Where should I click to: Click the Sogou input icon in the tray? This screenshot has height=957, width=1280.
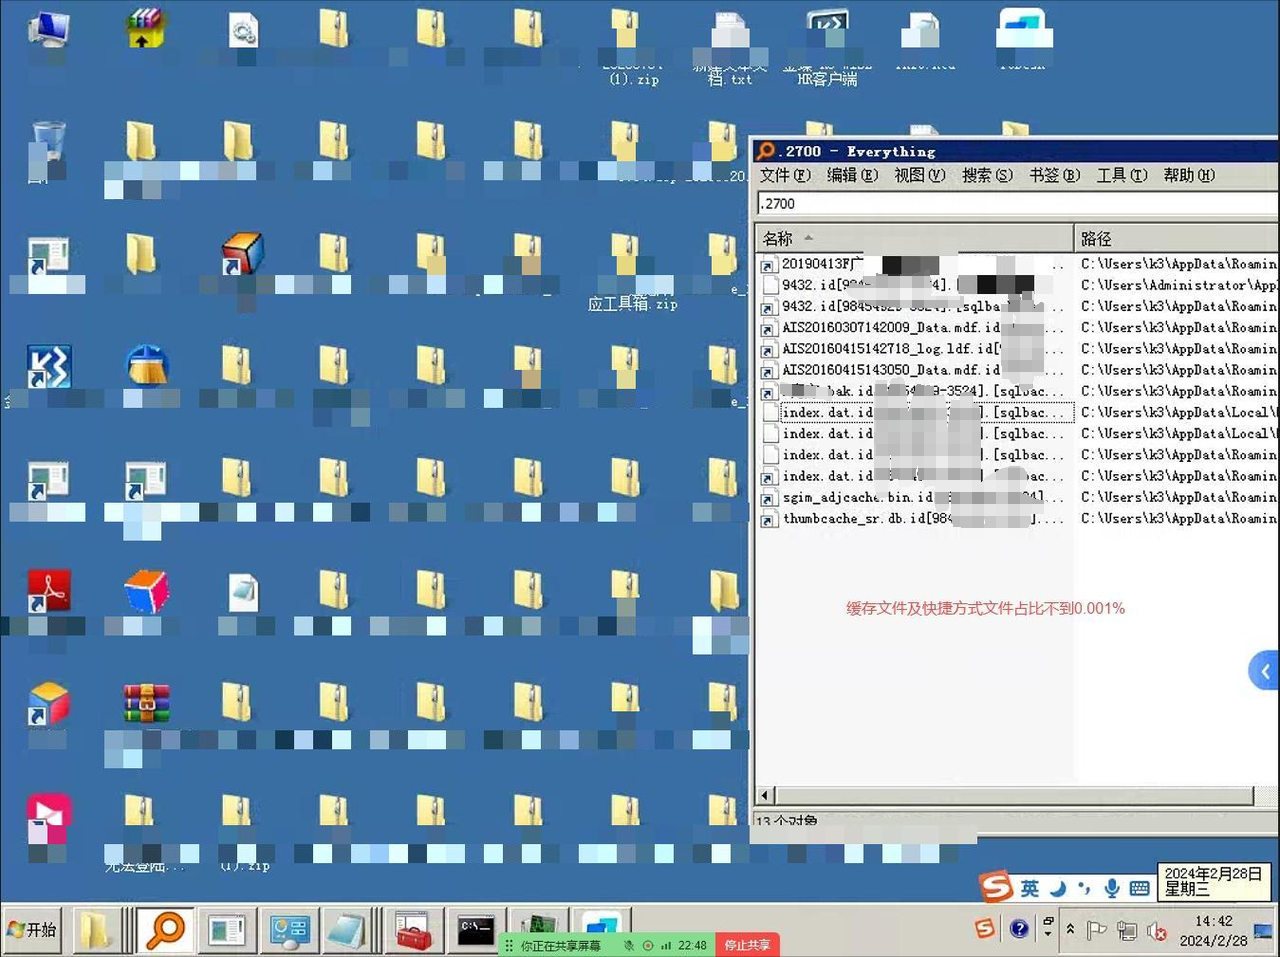pos(983,928)
